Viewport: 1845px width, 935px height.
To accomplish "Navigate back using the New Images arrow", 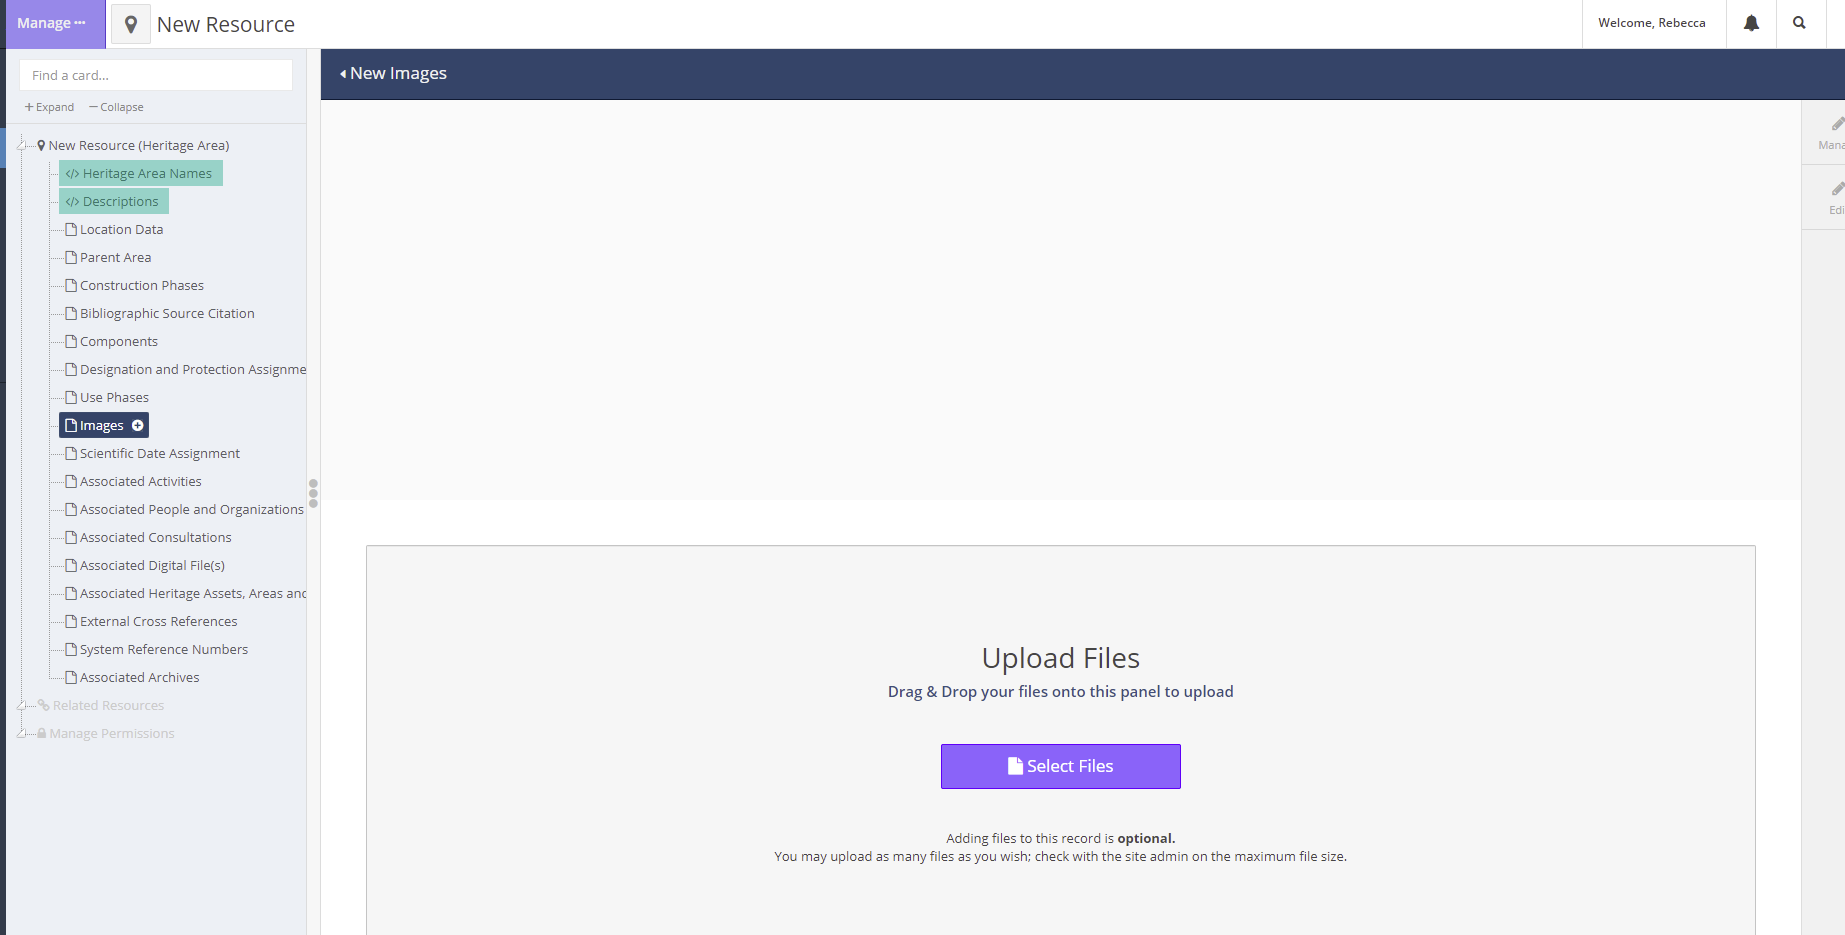I will point(344,73).
